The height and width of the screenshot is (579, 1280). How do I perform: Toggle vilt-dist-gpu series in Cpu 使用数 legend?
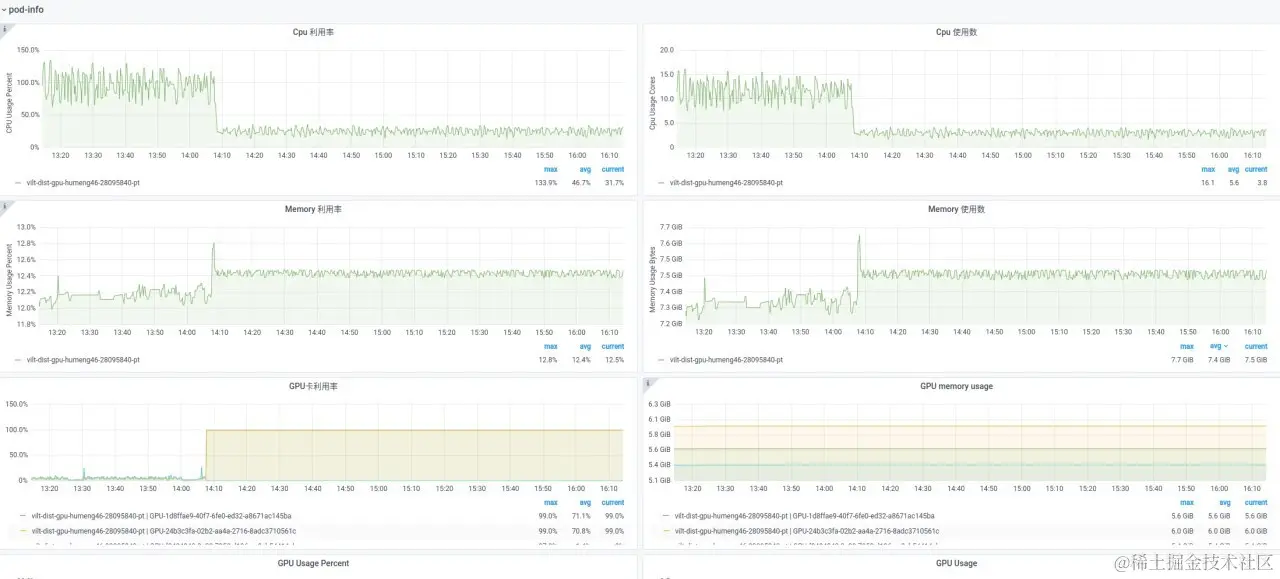click(x=726, y=183)
